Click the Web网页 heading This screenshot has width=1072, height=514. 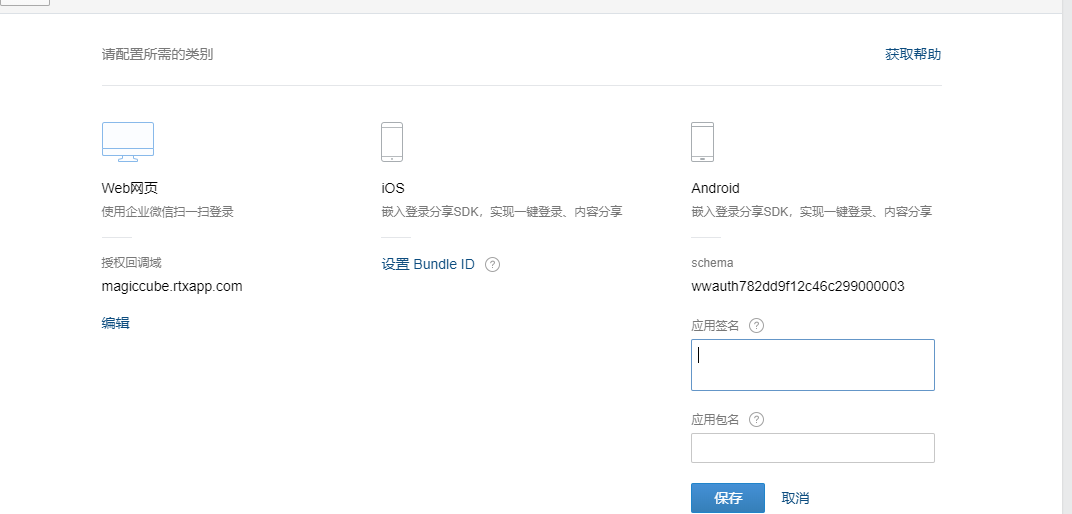(x=130, y=188)
